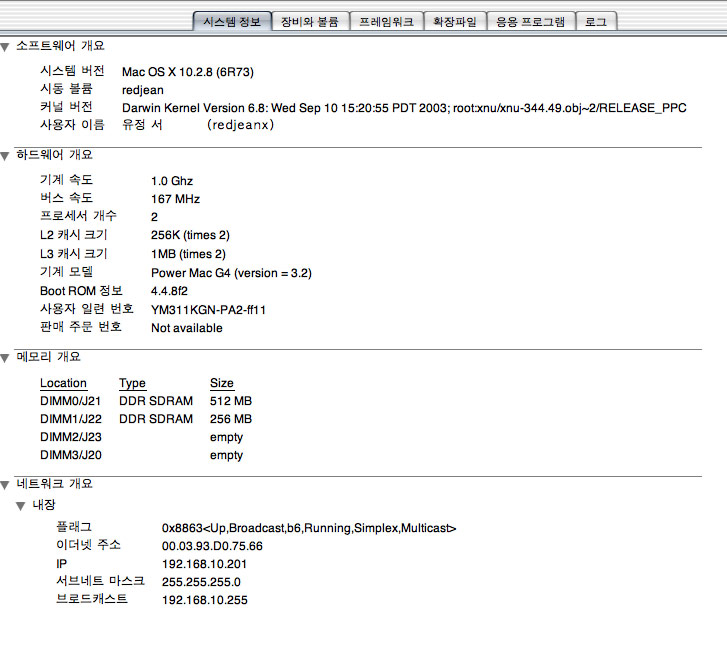Show the 로그 tab

click(x=596, y=21)
